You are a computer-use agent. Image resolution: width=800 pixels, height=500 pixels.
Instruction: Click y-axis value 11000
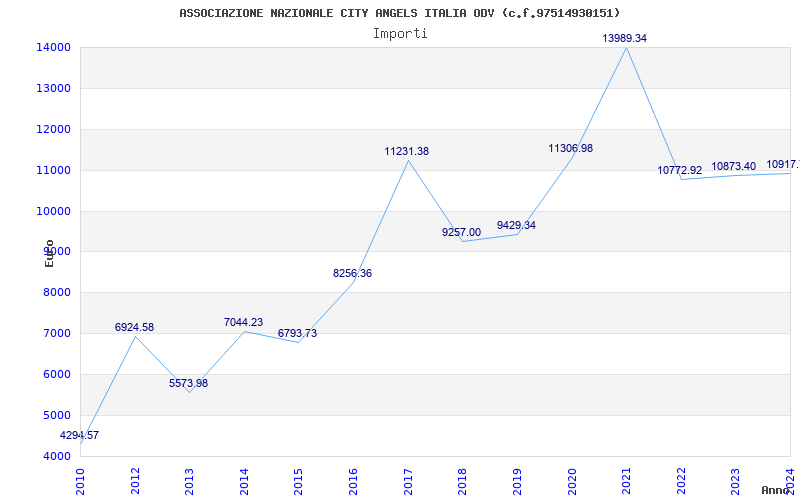click(x=53, y=170)
